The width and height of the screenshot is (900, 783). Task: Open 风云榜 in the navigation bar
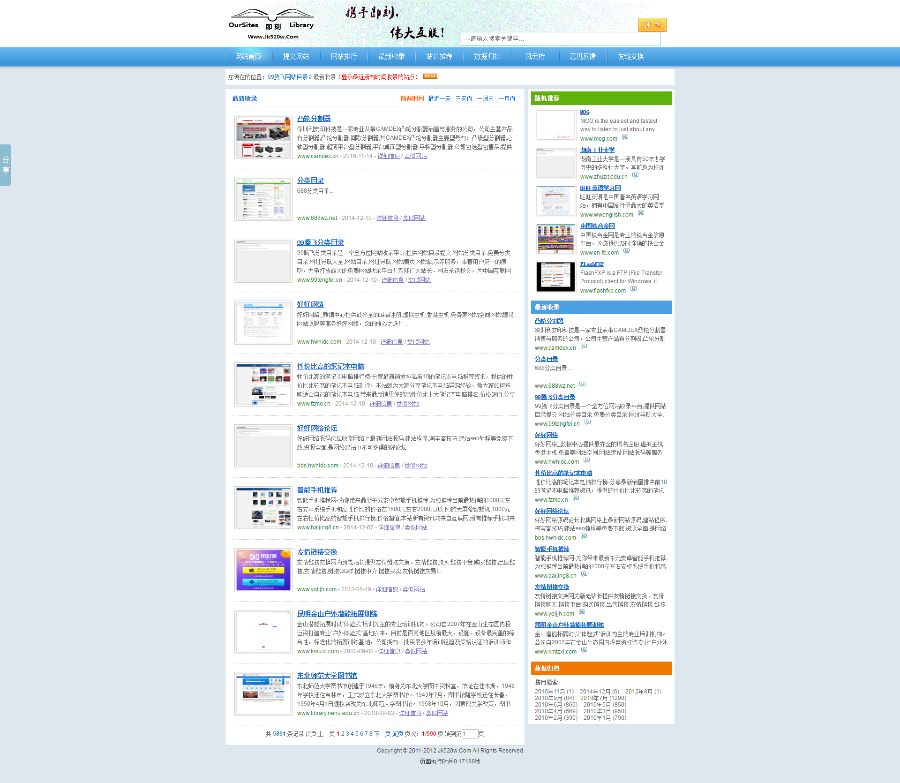(535, 56)
